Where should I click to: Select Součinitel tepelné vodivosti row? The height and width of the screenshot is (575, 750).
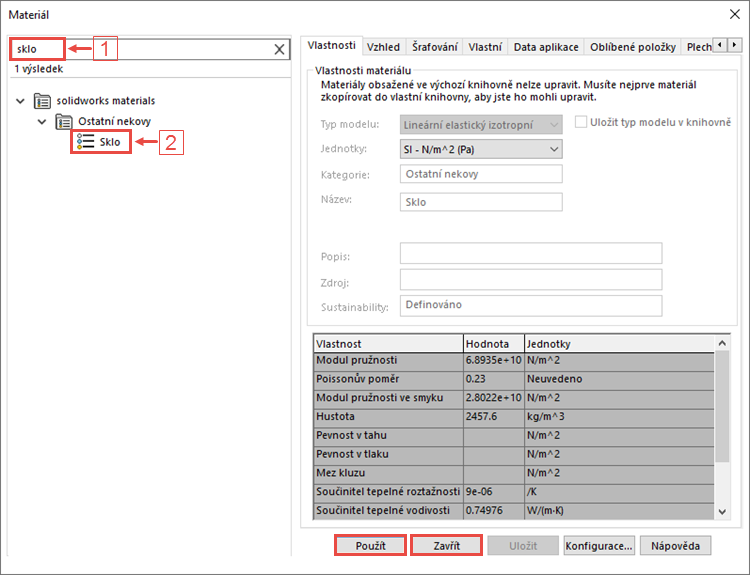[x=514, y=510]
